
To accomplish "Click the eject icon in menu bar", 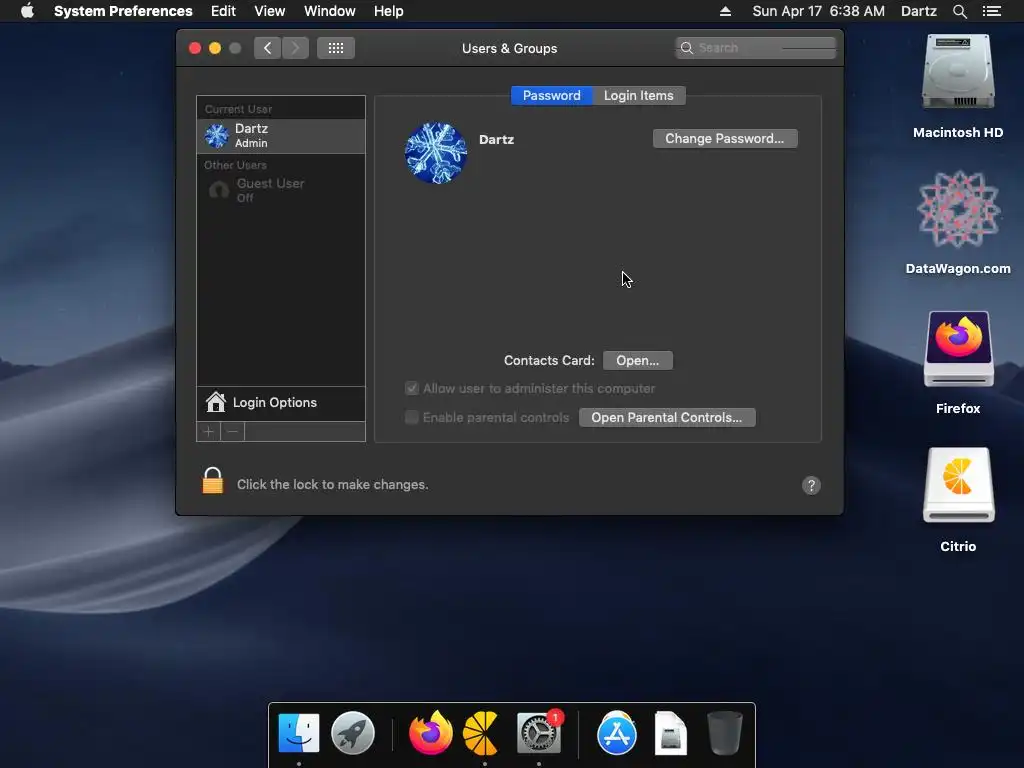I will [725, 11].
